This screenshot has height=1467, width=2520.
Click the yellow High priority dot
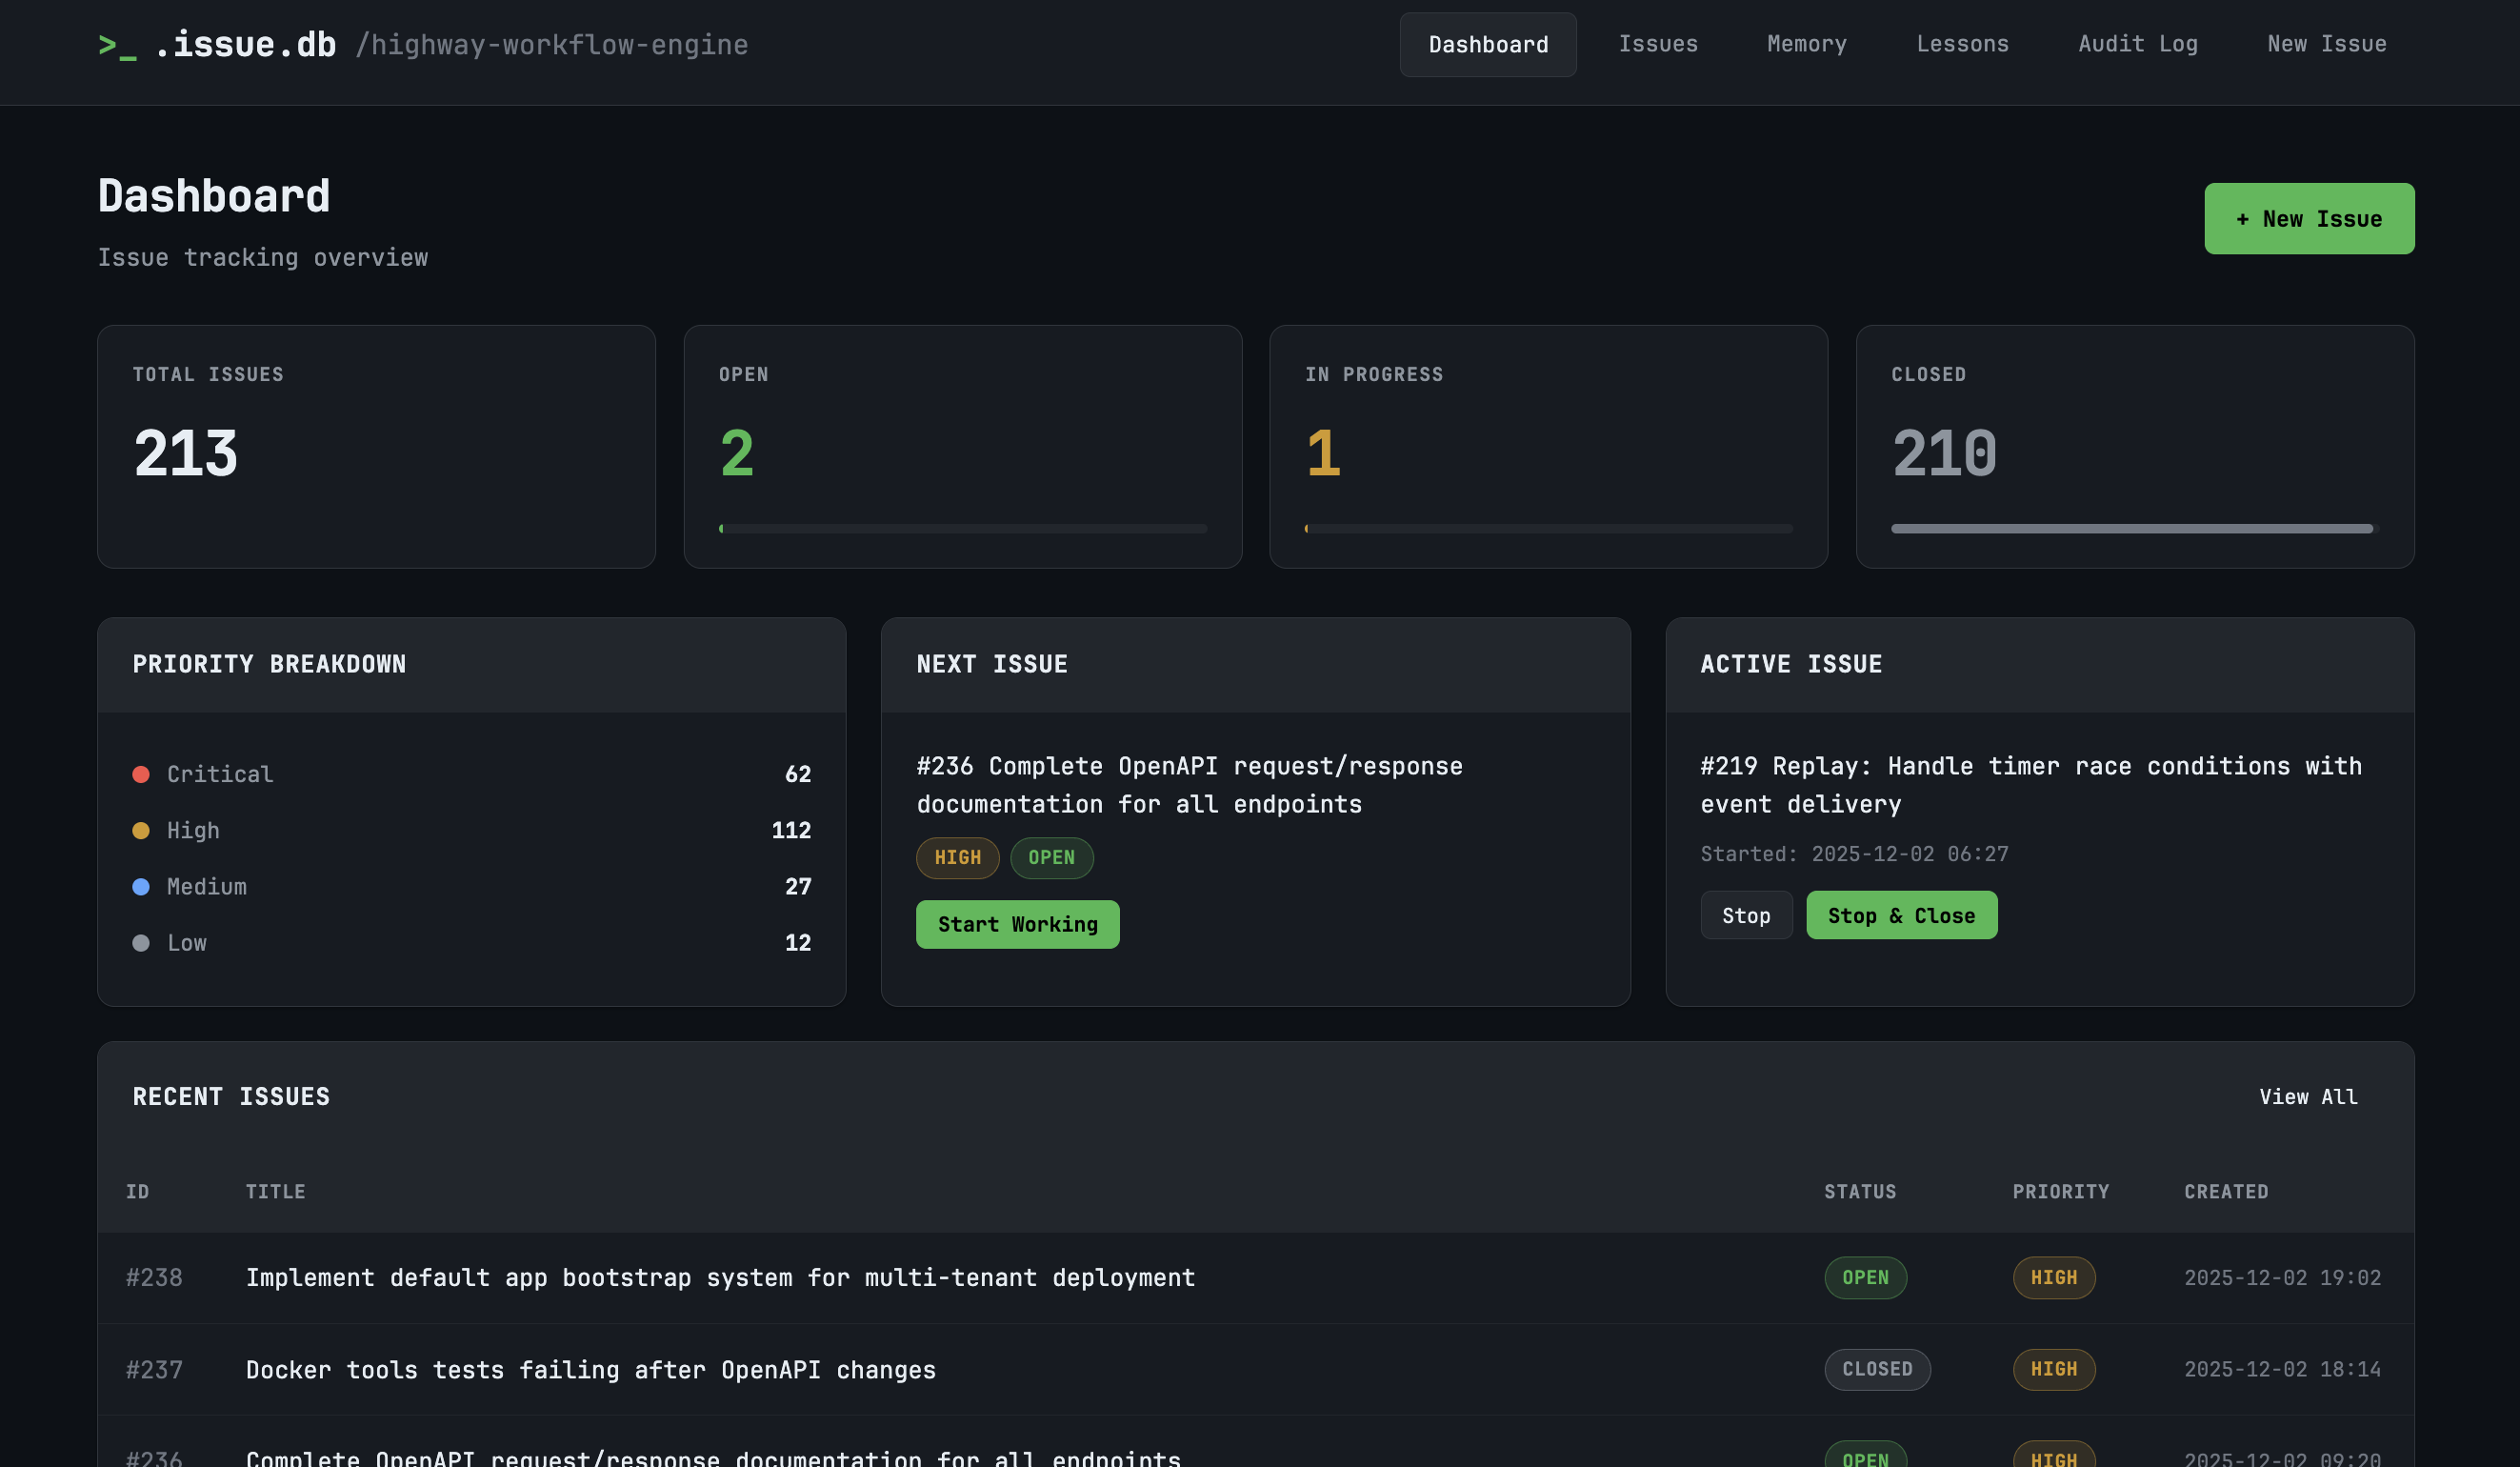(141, 830)
